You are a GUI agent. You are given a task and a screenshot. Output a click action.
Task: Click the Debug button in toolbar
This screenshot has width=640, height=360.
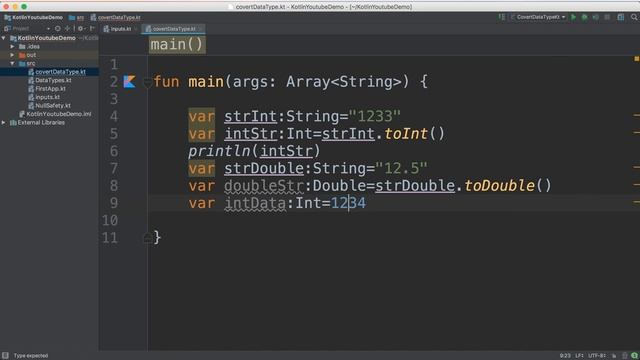coord(584,17)
